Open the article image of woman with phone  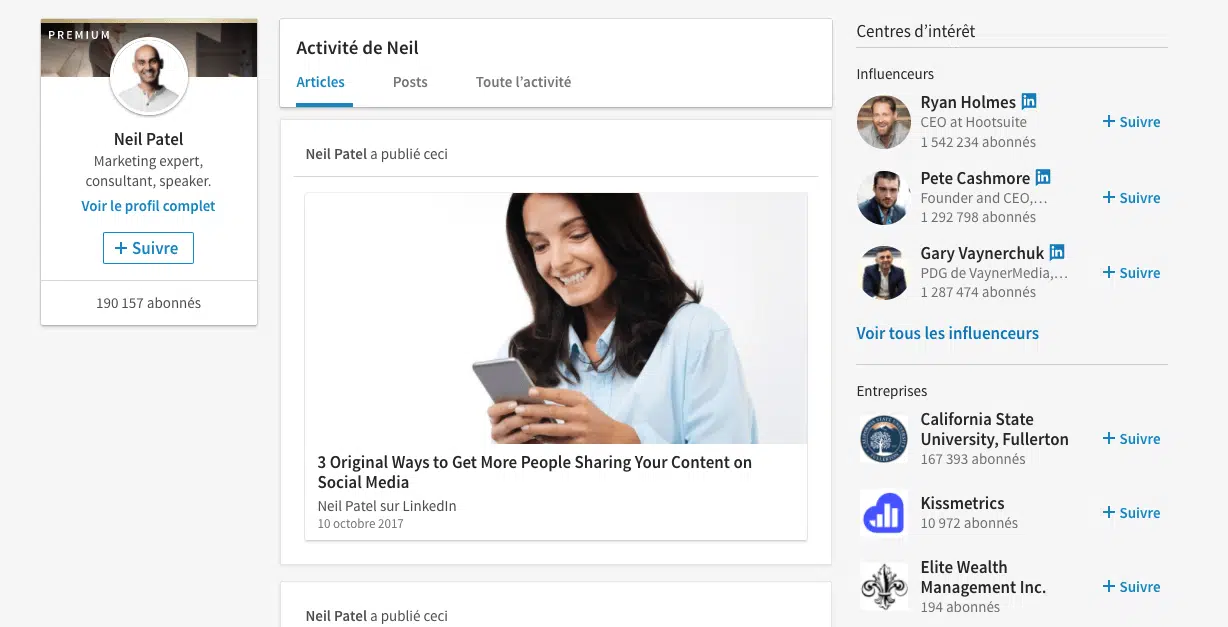[x=556, y=318]
